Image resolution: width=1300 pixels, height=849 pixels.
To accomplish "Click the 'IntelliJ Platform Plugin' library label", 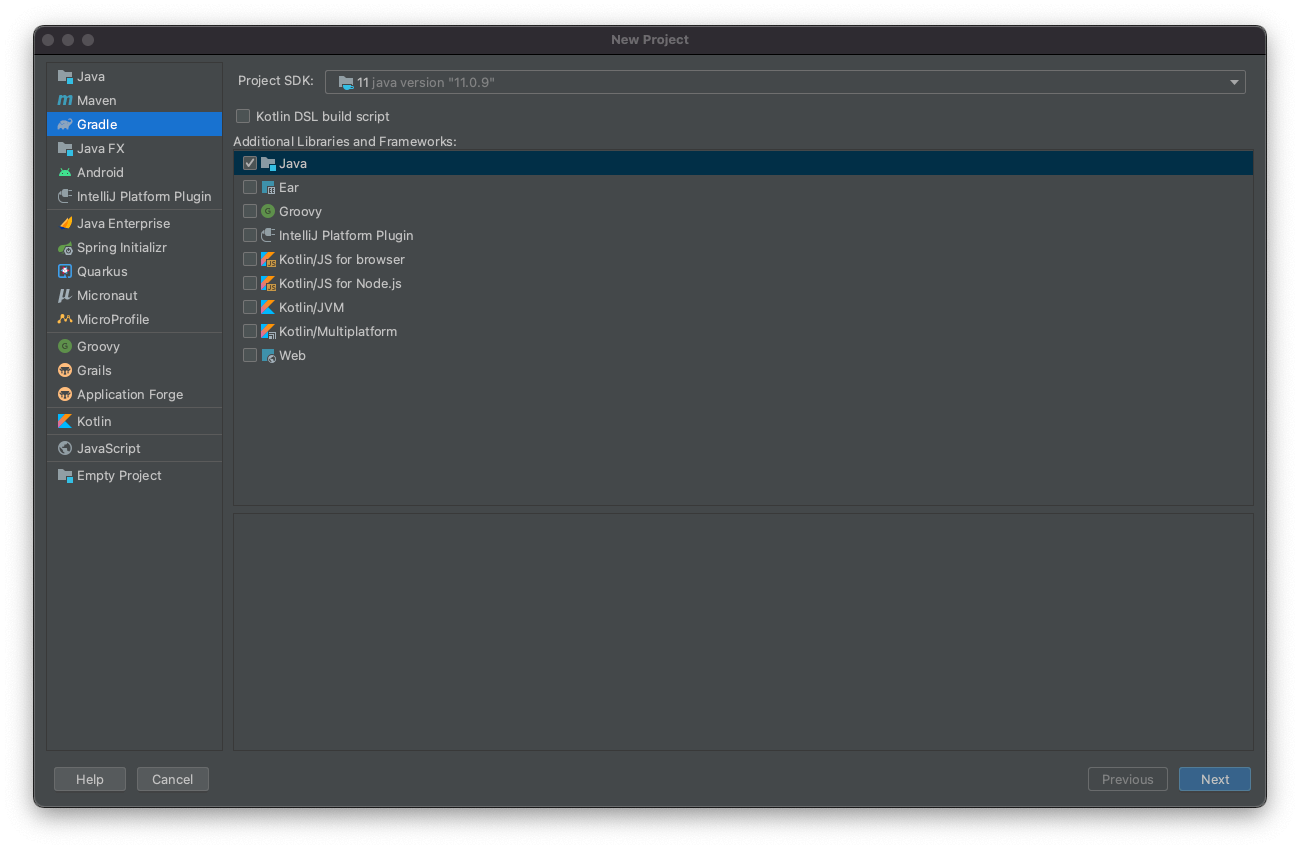I will 346,235.
